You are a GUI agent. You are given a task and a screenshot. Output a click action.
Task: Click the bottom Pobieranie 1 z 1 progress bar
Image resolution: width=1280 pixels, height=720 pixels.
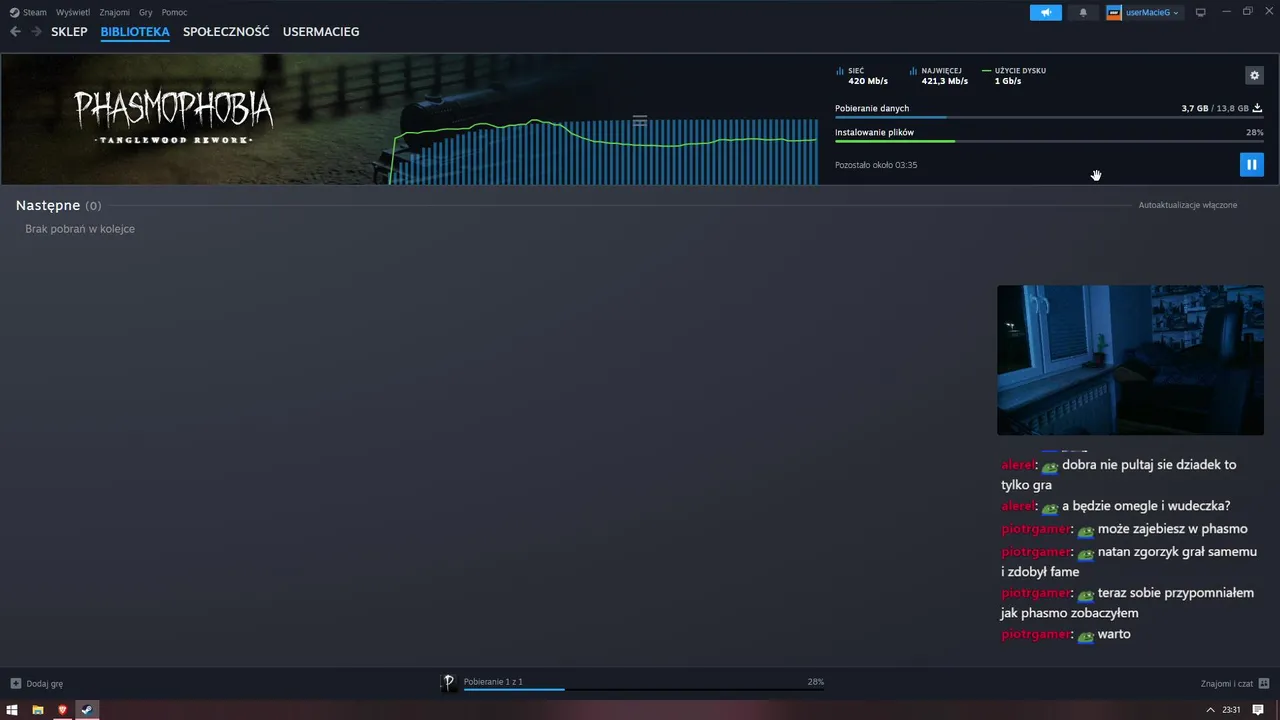tap(644, 689)
